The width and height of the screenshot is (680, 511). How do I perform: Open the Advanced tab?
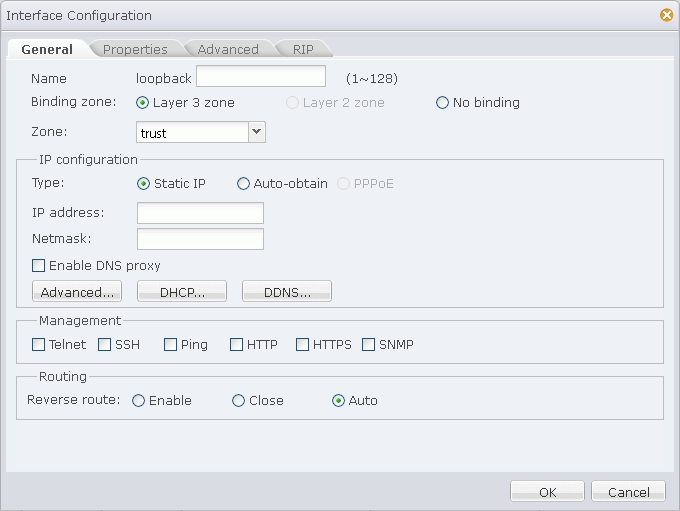click(x=228, y=49)
